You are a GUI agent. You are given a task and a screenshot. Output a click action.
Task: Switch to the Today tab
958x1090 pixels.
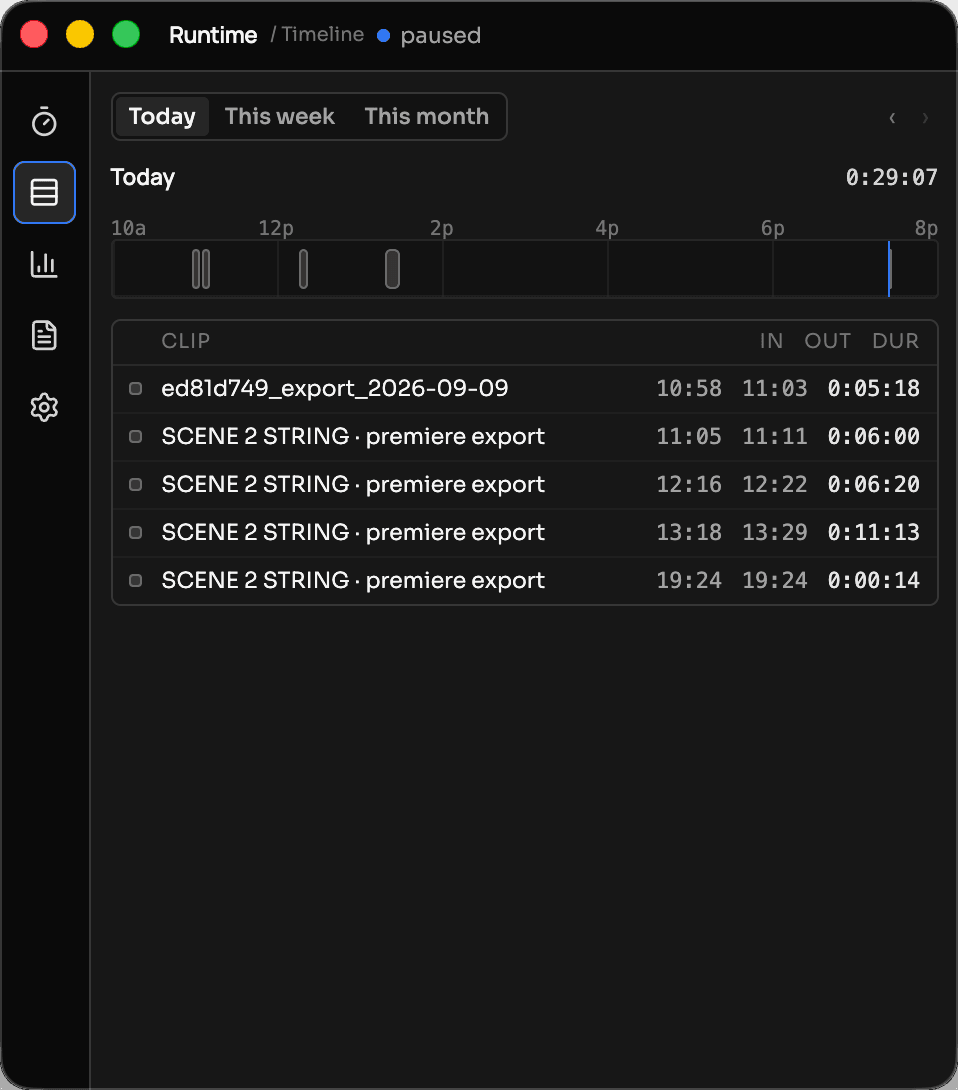point(162,116)
